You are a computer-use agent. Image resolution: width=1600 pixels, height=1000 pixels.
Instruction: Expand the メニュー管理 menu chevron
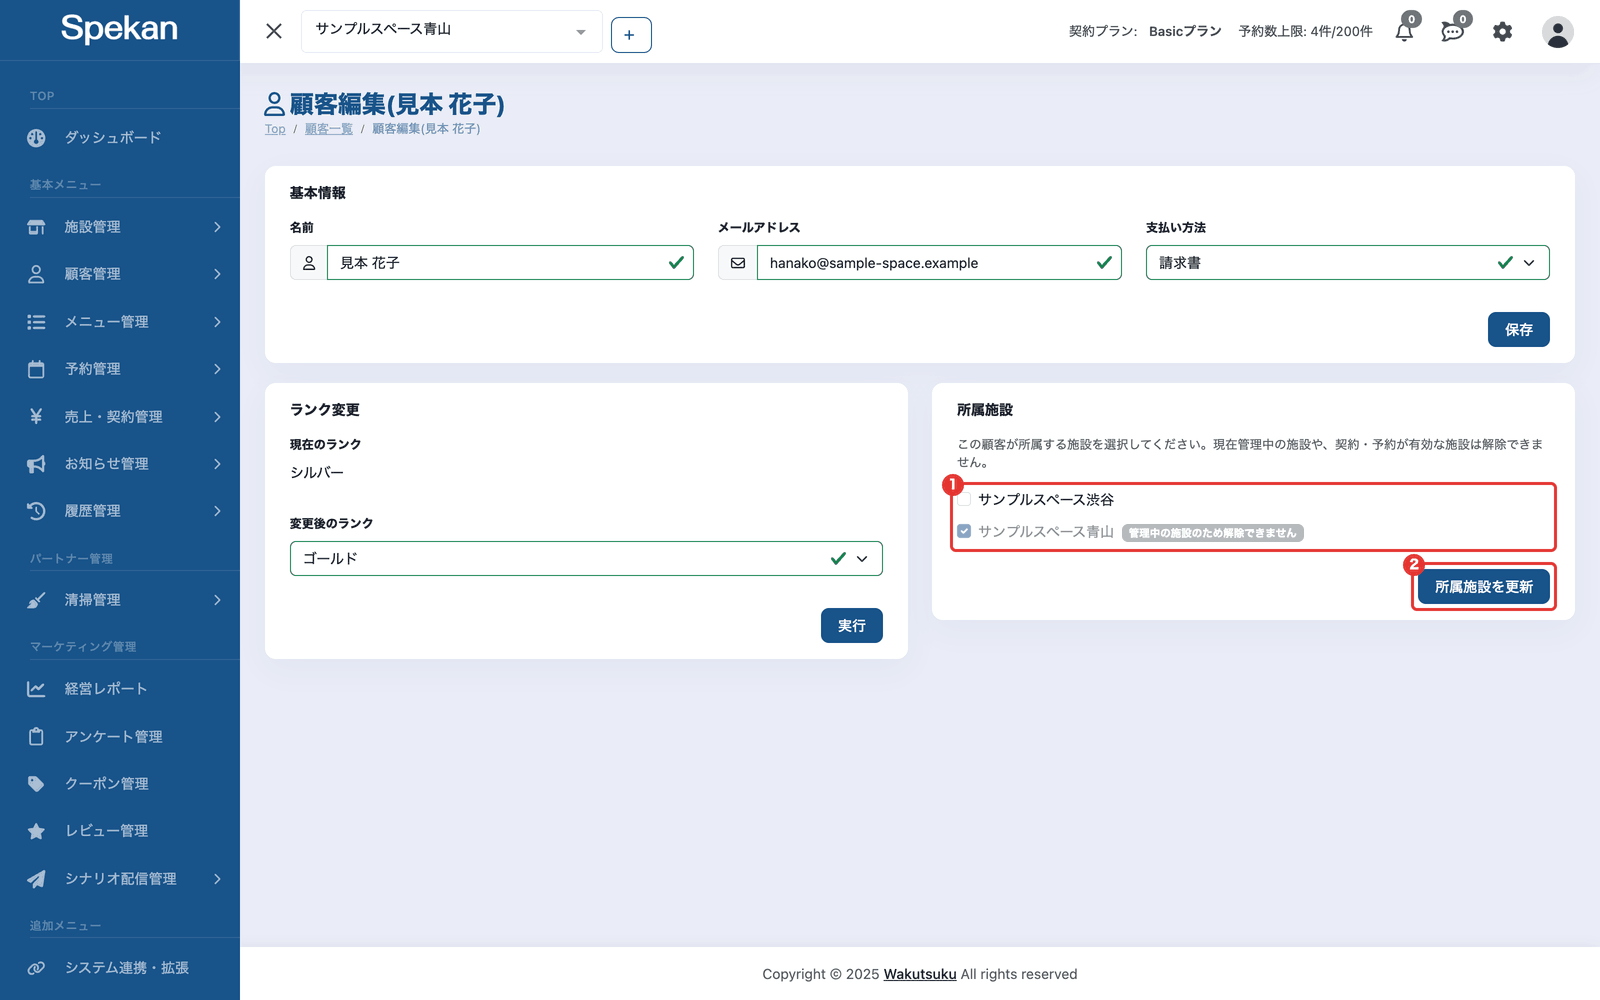217,322
